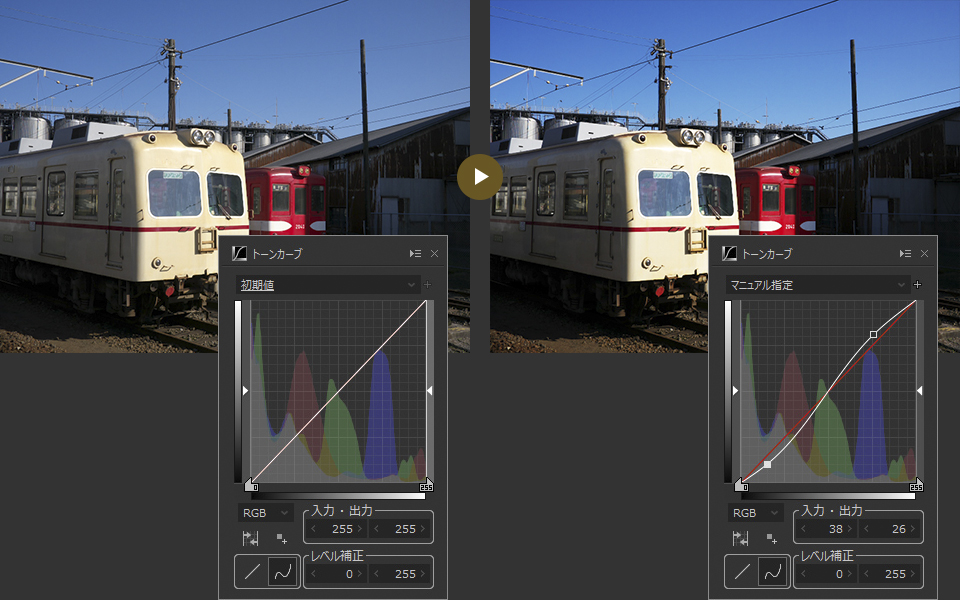Select the straight line curve mode in right panel

click(x=742, y=572)
